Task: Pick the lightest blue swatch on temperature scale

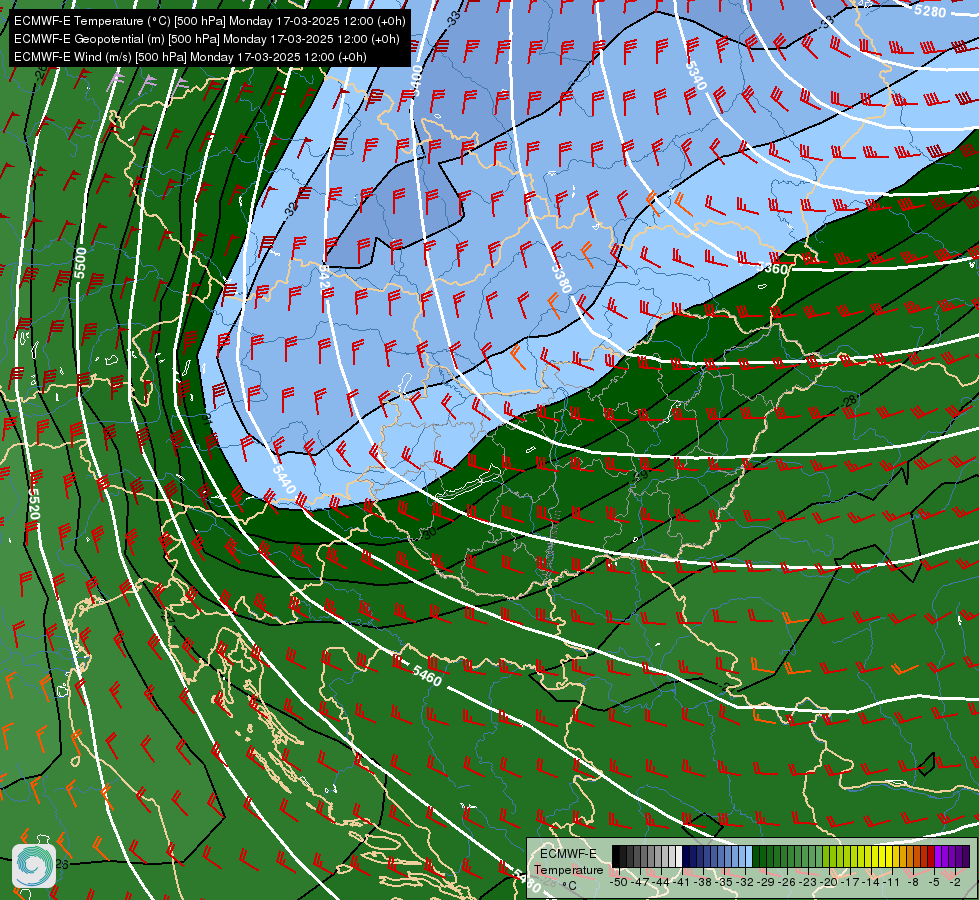Action: pos(749,856)
